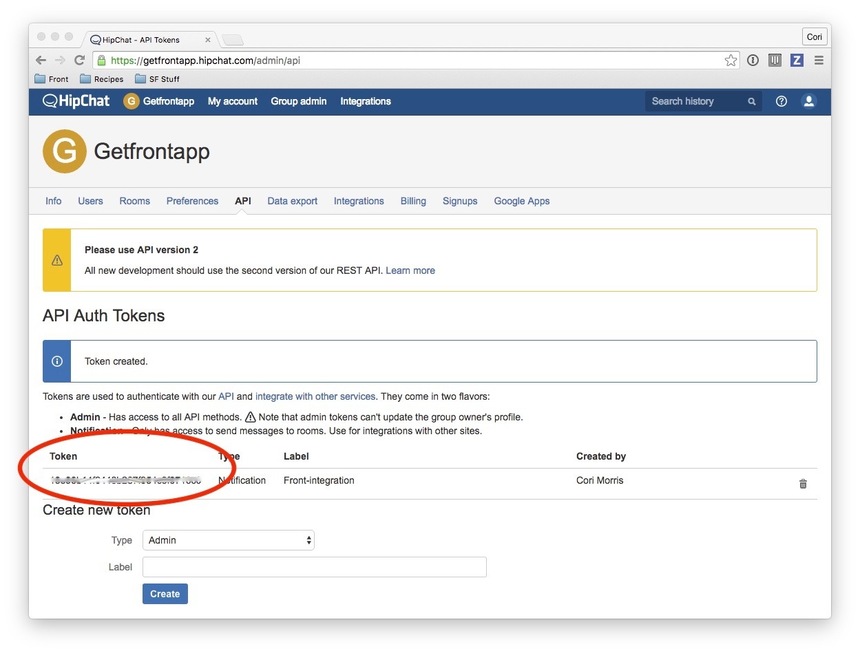860x653 pixels.
Task: Open the HipChat help question mark icon
Action: (x=782, y=101)
